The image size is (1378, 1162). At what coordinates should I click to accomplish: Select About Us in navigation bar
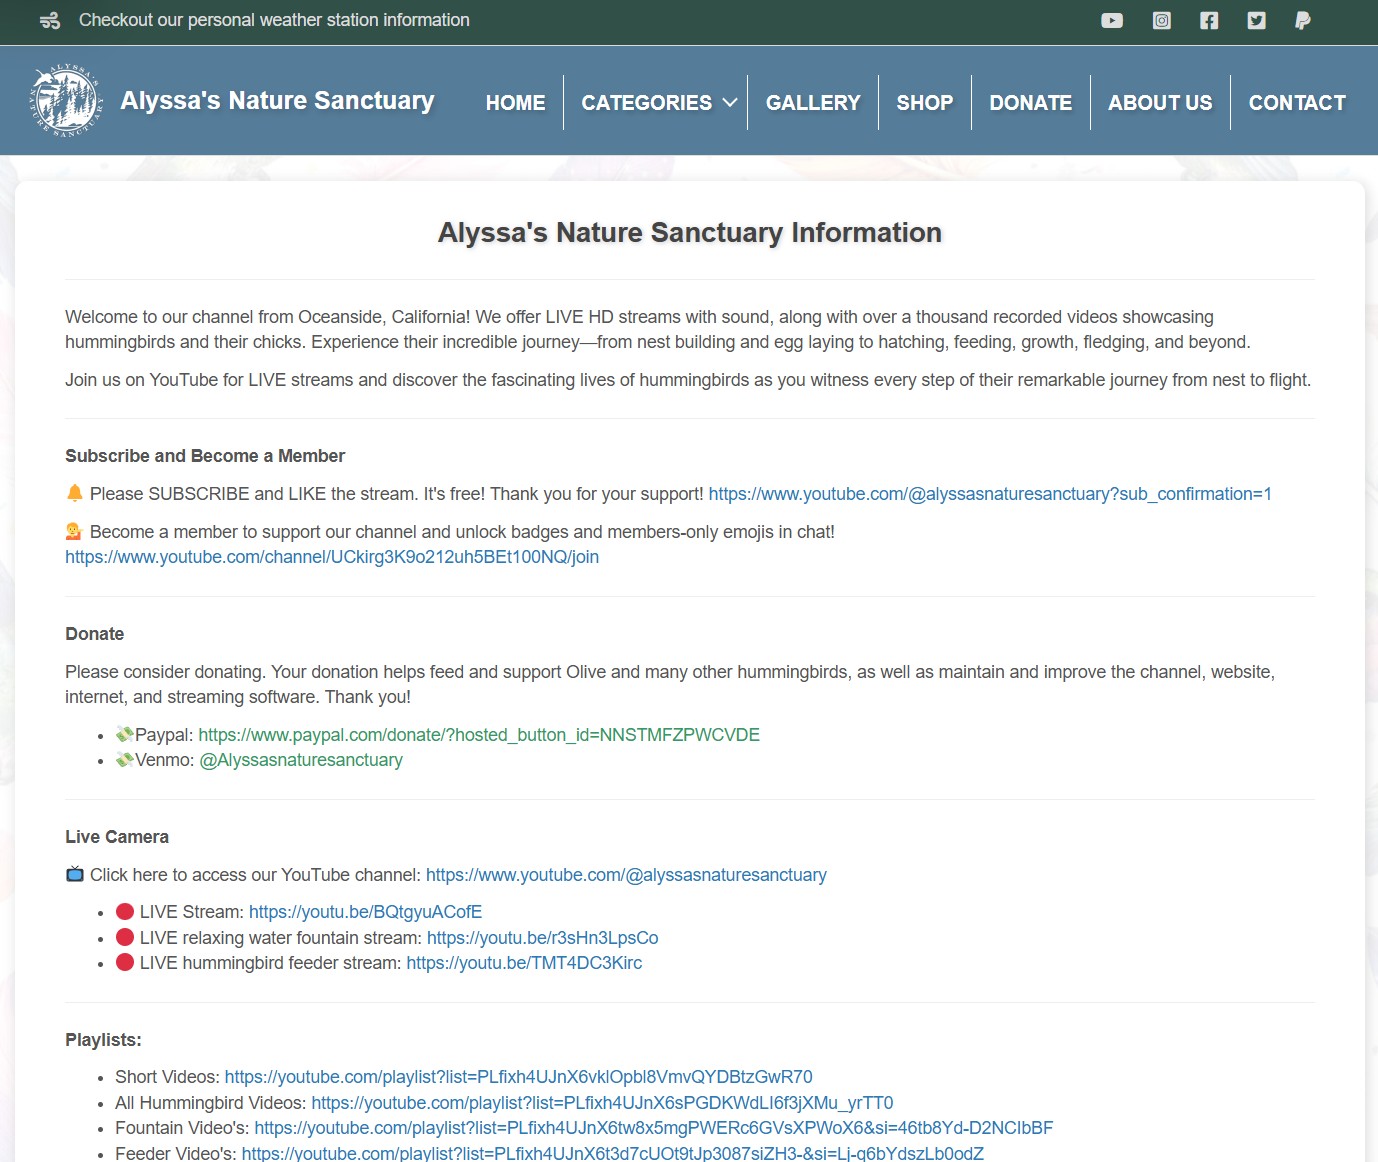tap(1159, 103)
